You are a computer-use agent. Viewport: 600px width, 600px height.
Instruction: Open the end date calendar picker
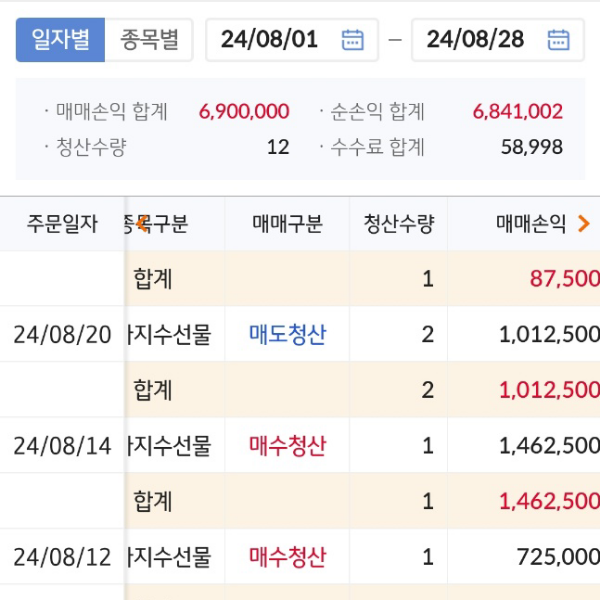click(x=558, y=40)
